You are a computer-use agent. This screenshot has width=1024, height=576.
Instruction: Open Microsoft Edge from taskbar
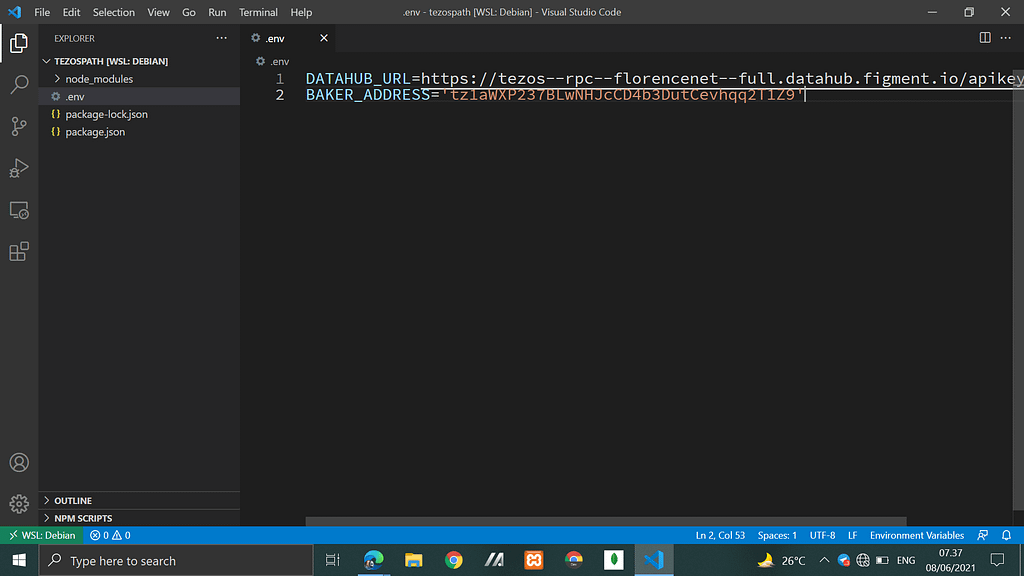point(374,560)
